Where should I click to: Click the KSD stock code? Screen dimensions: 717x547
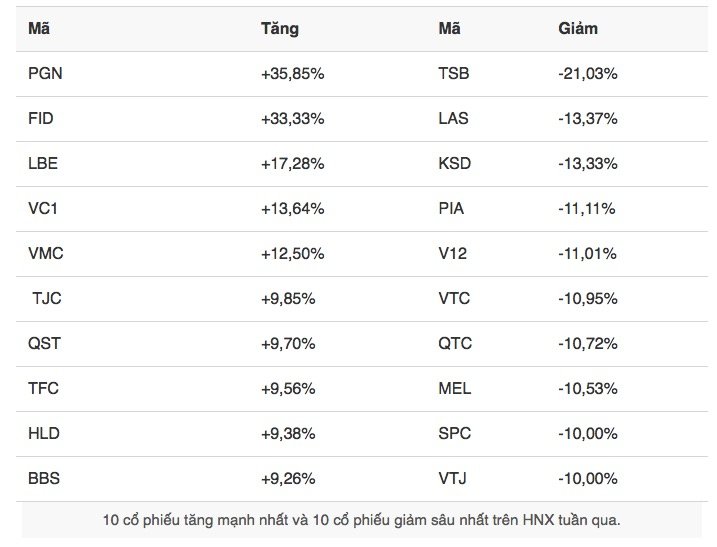coord(455,164)
